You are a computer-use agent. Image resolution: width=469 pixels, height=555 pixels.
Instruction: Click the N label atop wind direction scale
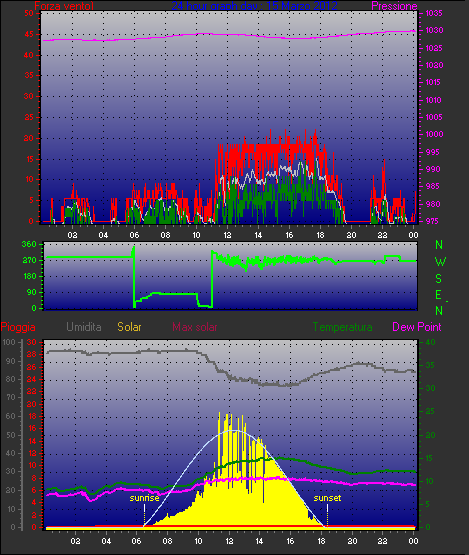[439, 245]
